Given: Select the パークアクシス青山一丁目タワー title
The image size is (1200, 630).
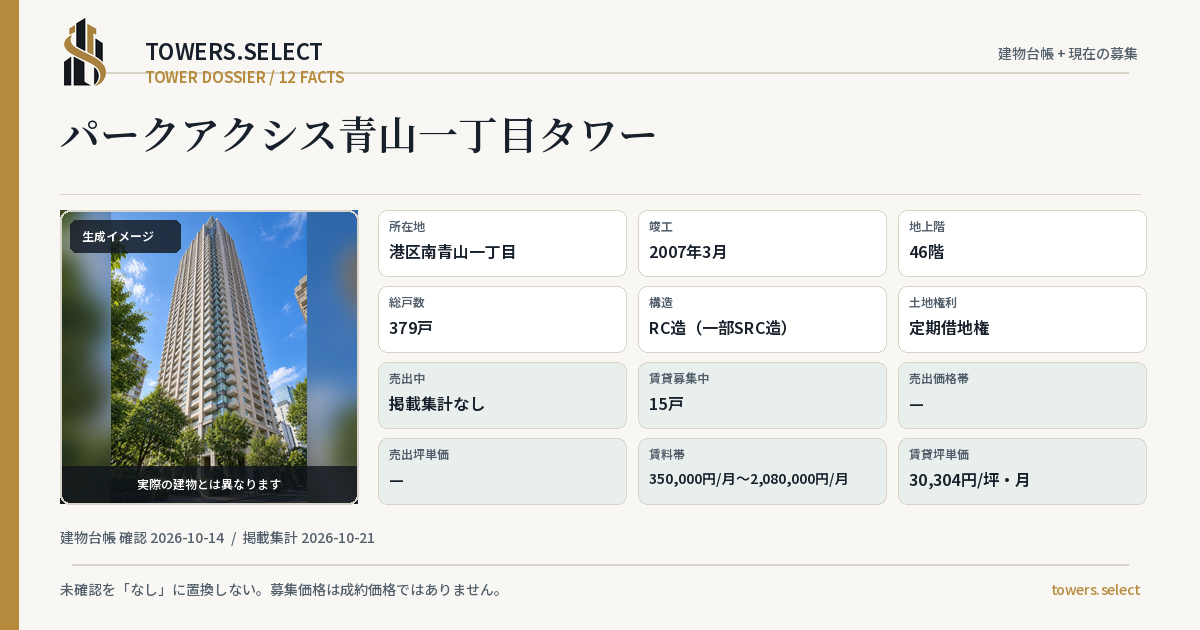Looking at the screenshot, I should (x=358, y=135).
